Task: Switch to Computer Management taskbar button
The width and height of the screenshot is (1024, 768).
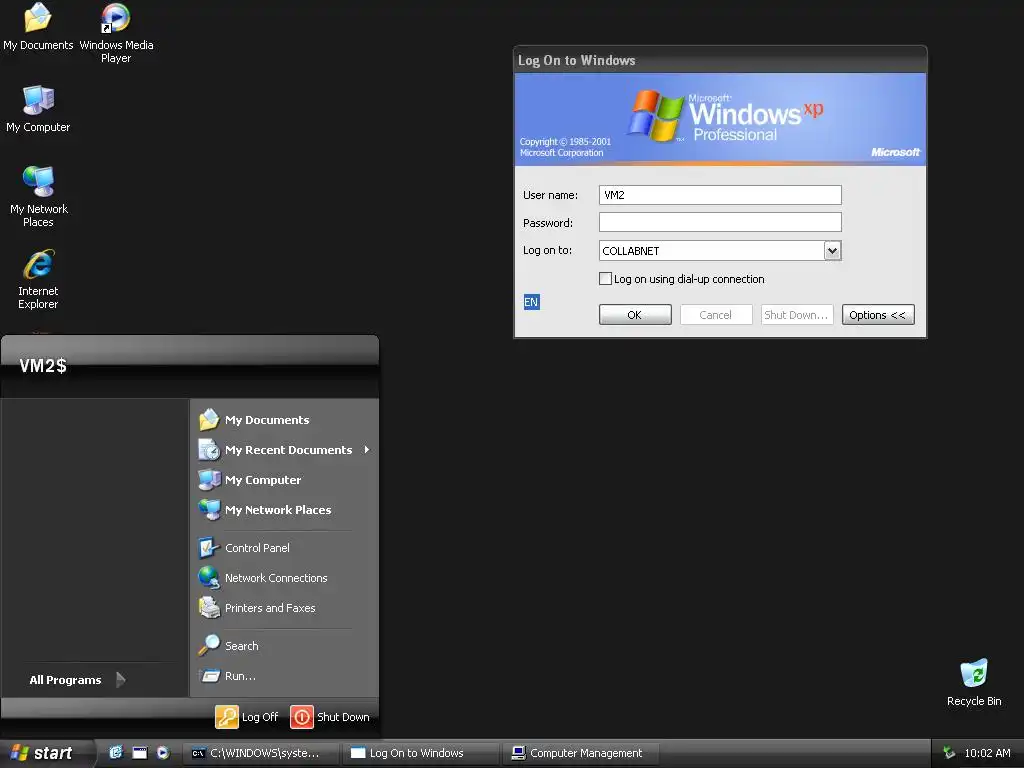Action: [580, 753]
